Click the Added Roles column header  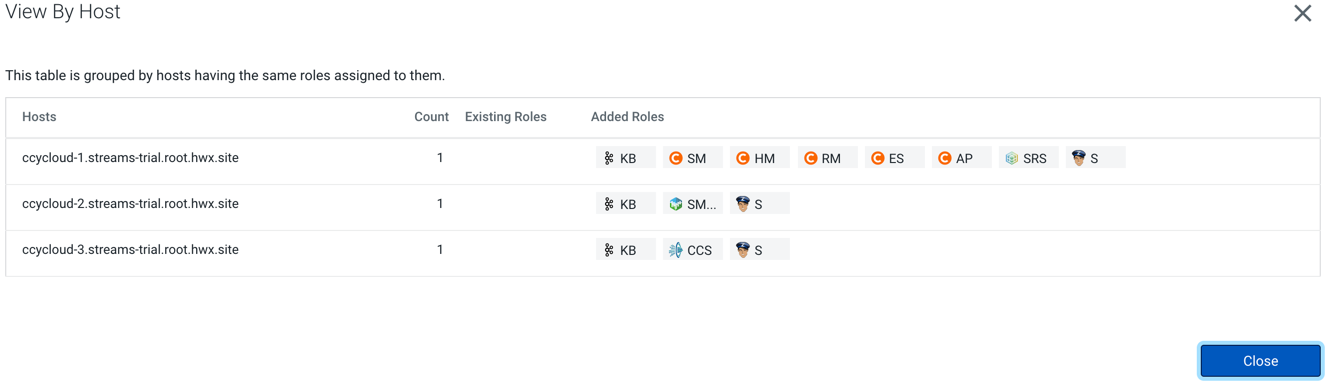627,117
